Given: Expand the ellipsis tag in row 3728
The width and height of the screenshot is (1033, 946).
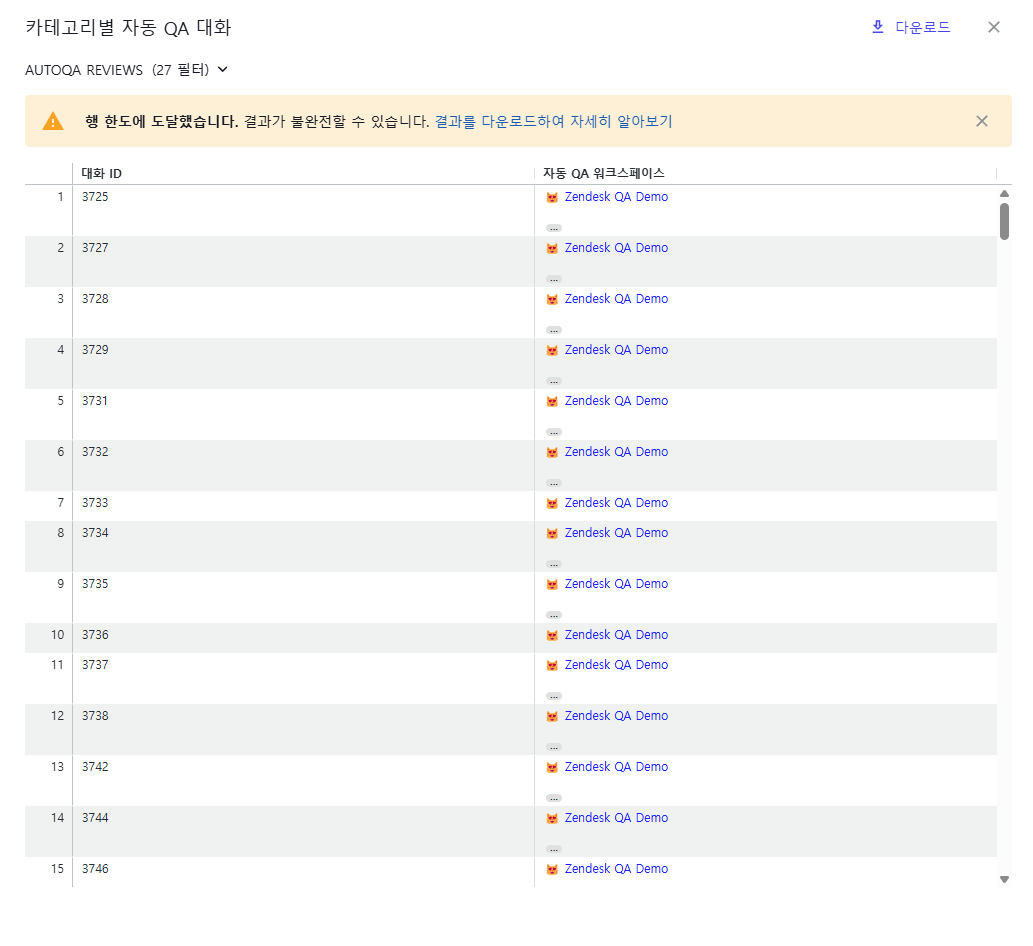Looking at the screenshot, I should 553,330.
